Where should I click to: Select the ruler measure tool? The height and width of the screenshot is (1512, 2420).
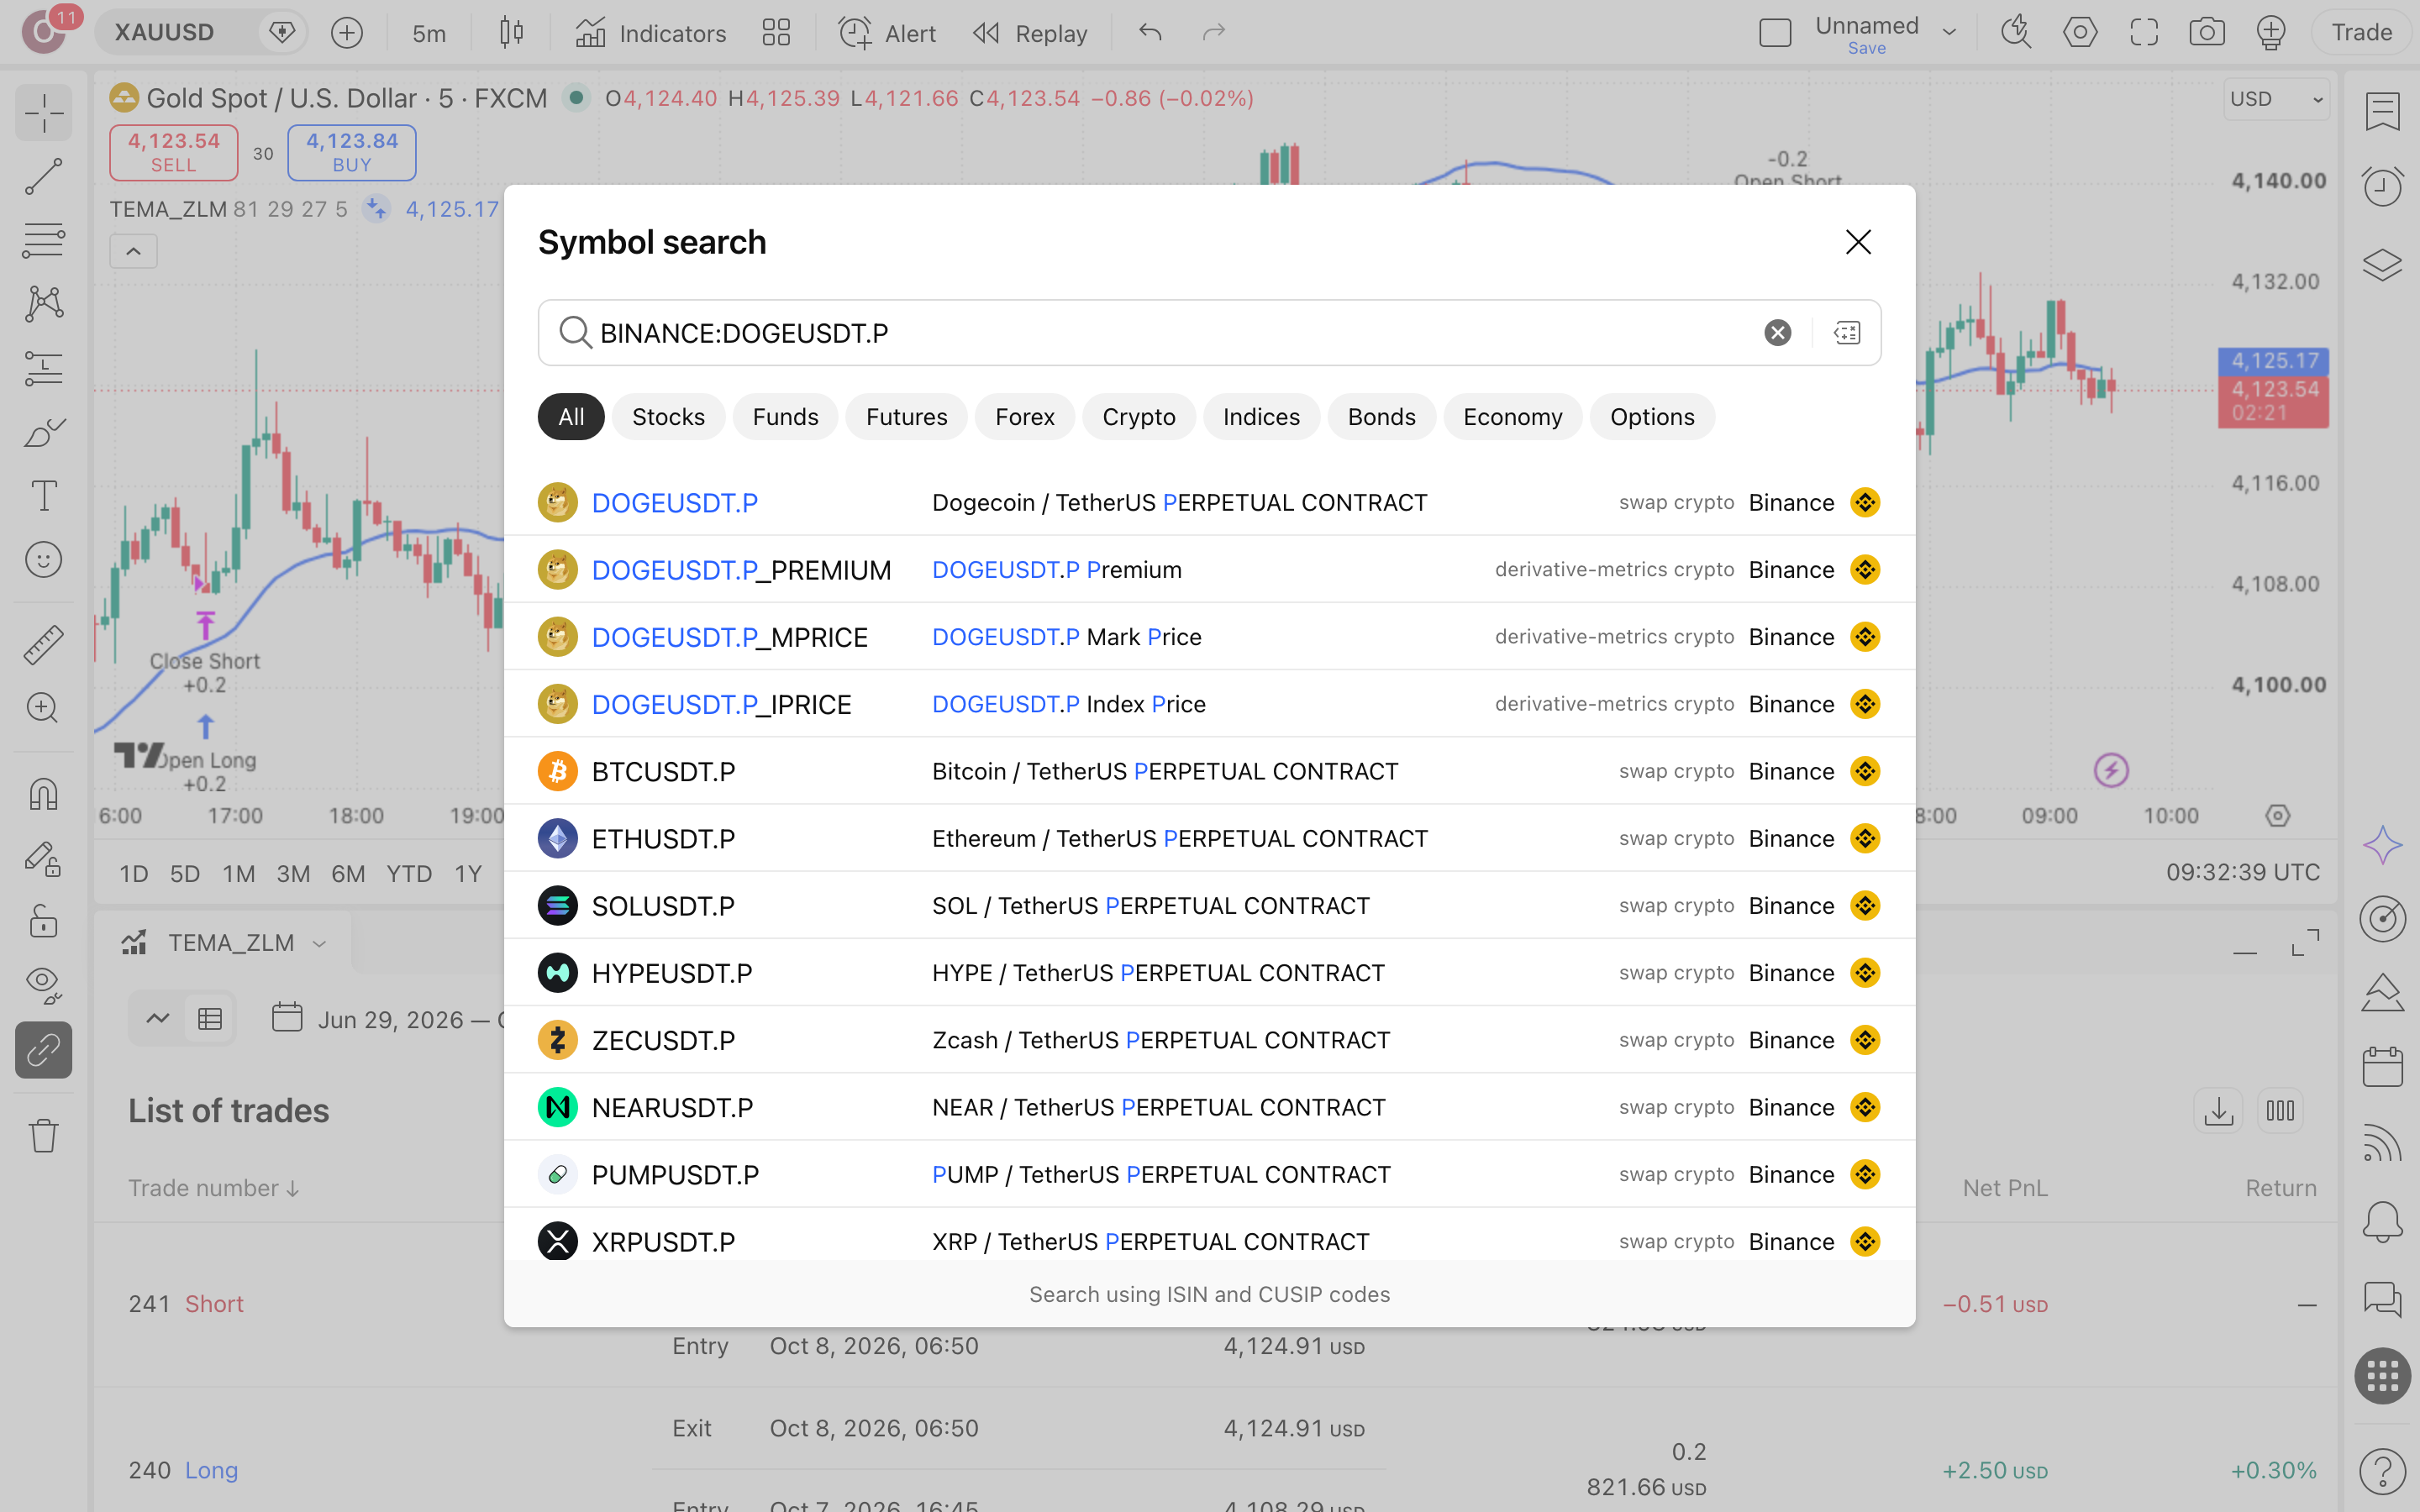[43, 645]
